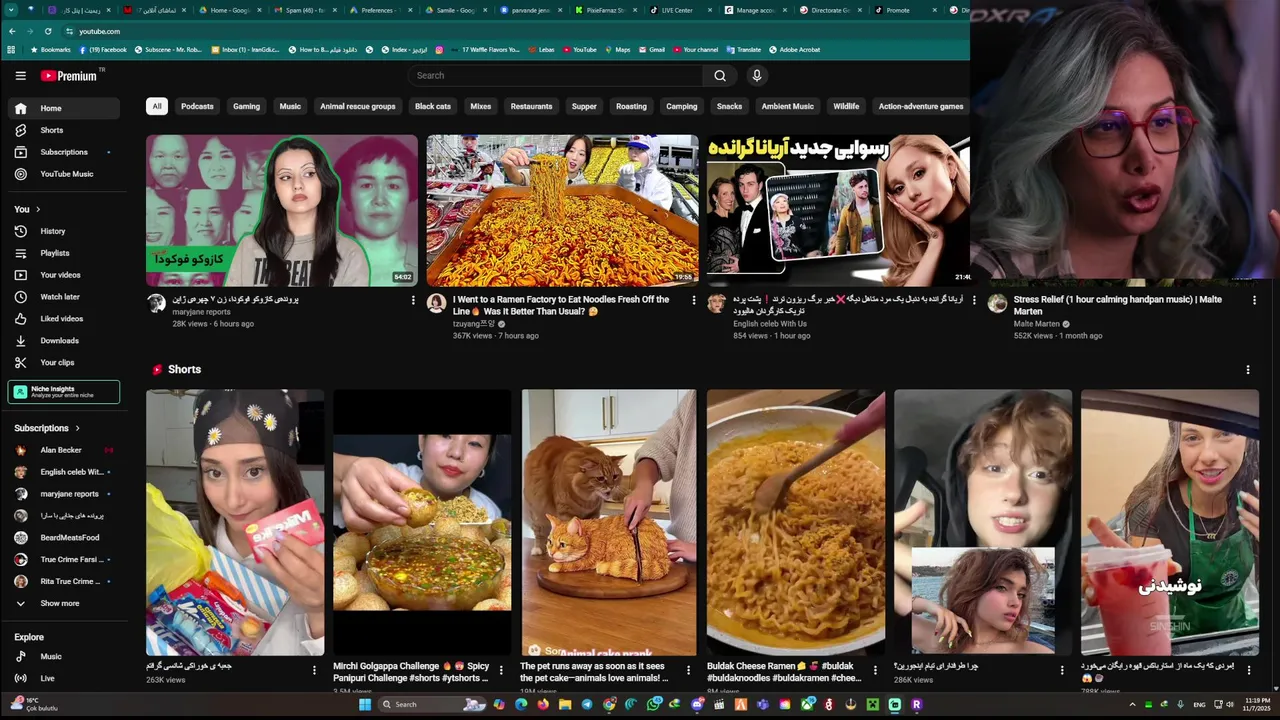Open YouTube Music from the sidebar
The image size is (1280, 720).
tap(64, 174)
